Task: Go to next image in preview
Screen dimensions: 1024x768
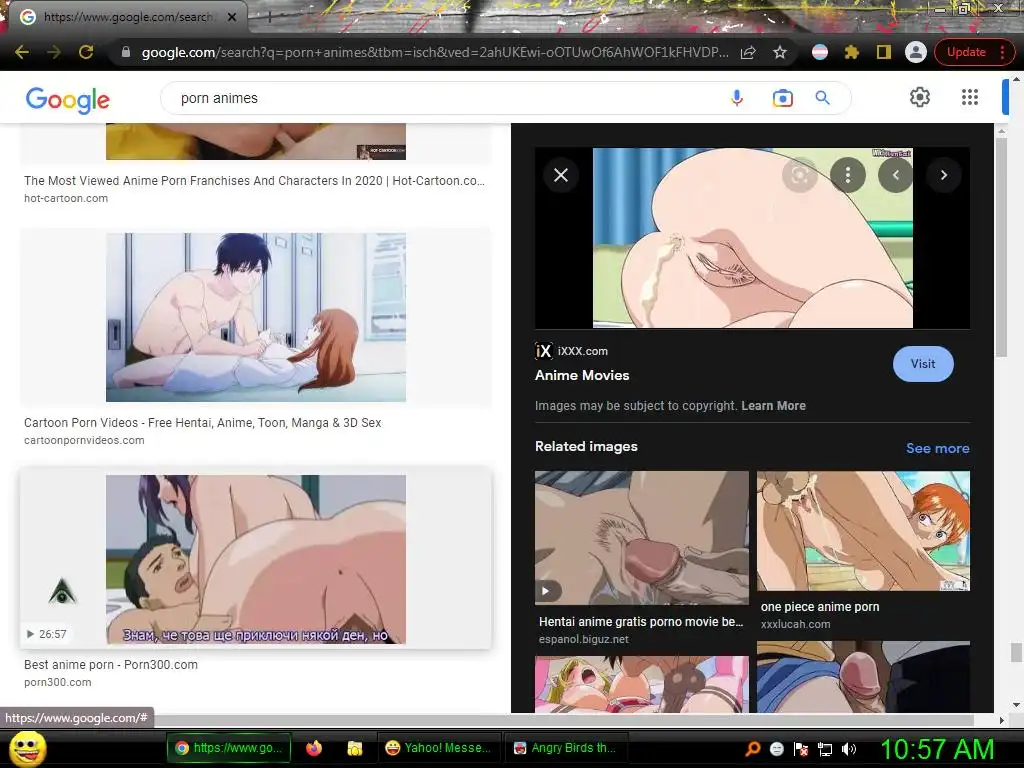Action: [x=944, y=175]
